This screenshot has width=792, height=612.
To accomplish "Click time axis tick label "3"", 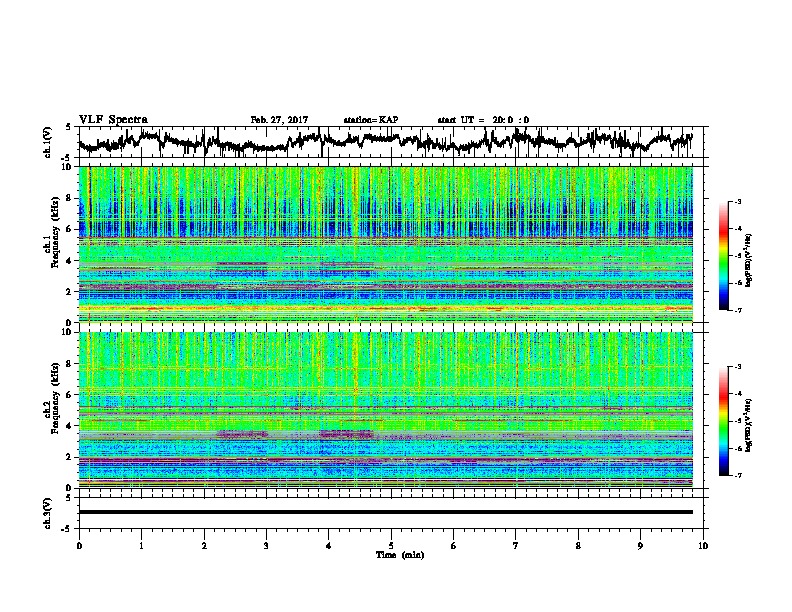I will 266,546.
